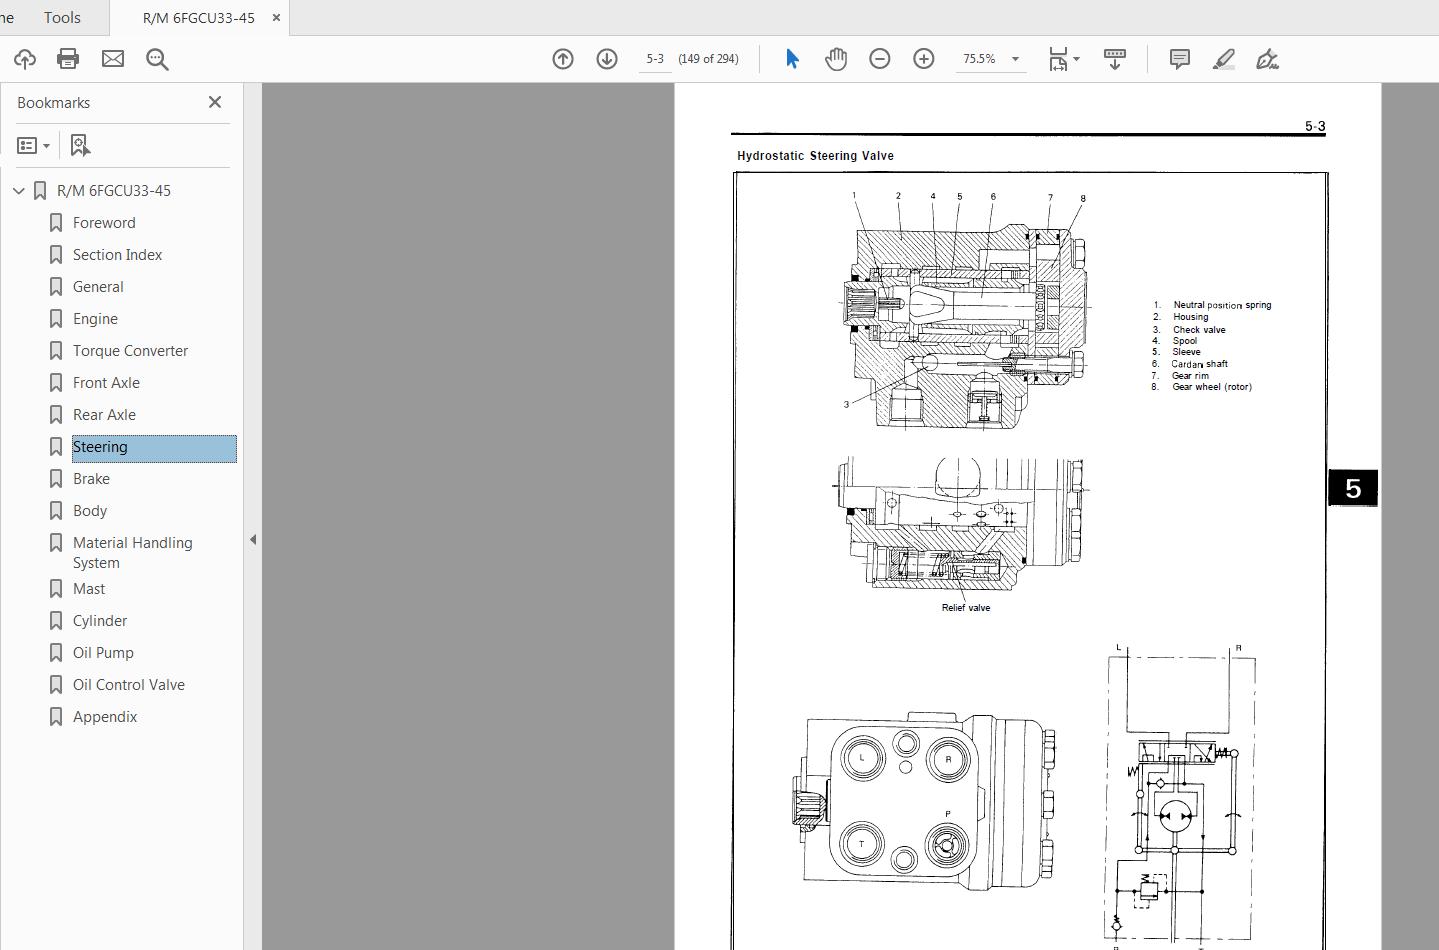
Task: Click the current page number field
Action: coord(655,58)
